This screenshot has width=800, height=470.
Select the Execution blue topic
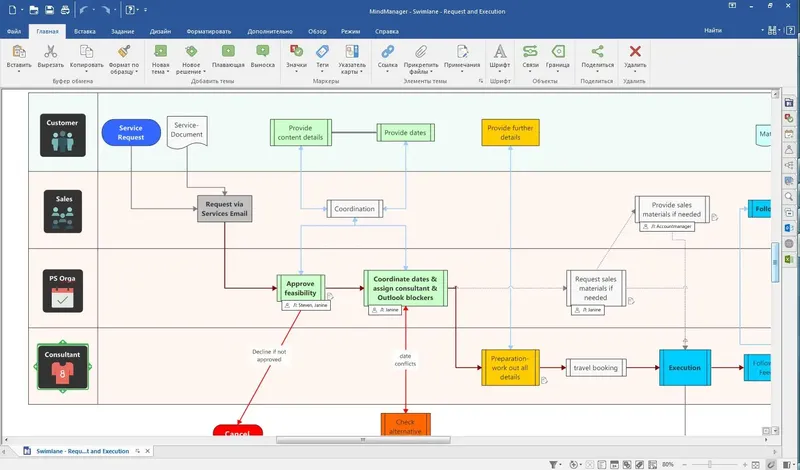click(x=685, y=367)
